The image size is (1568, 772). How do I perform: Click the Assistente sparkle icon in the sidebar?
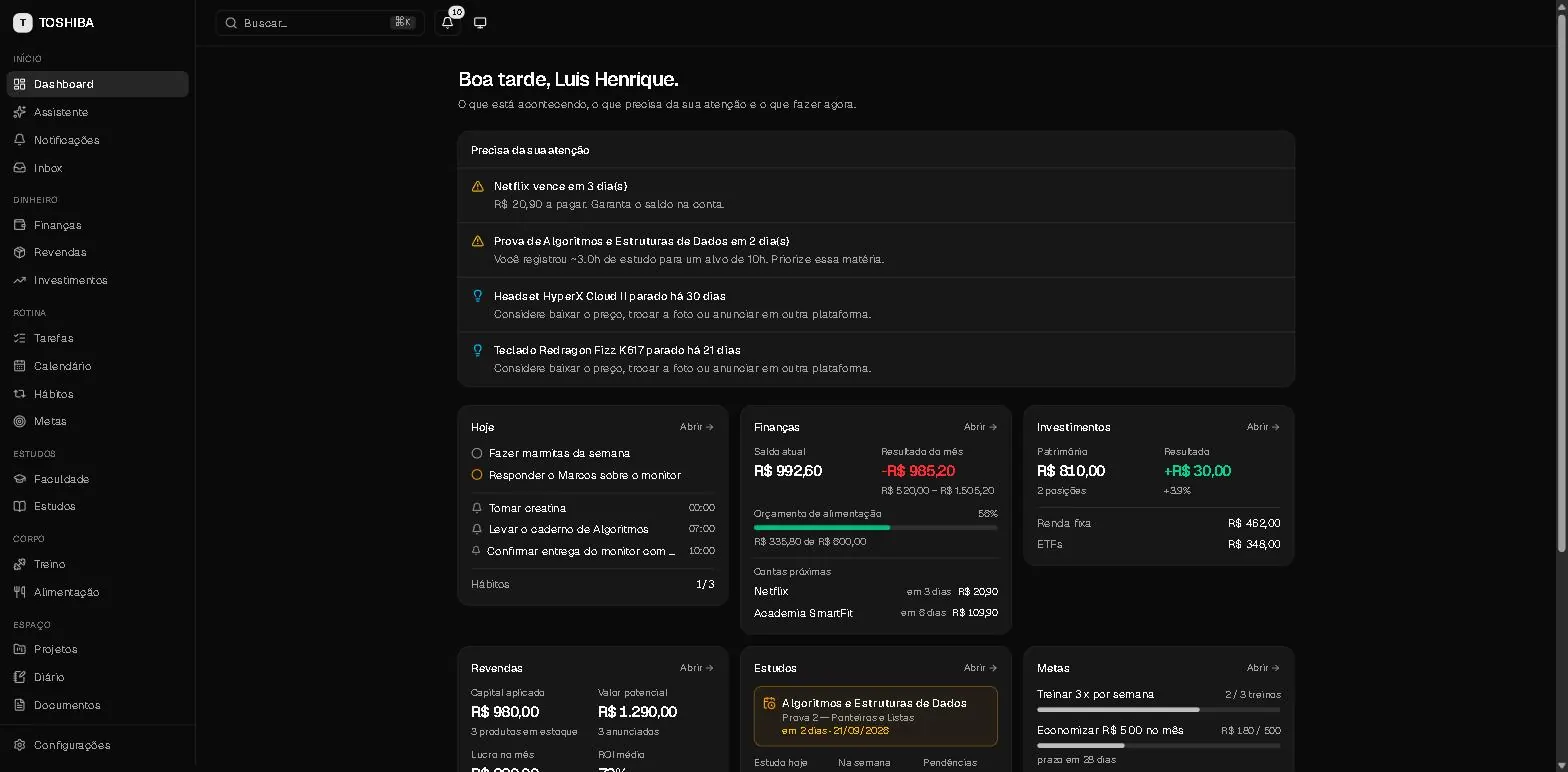coord(20,112)
